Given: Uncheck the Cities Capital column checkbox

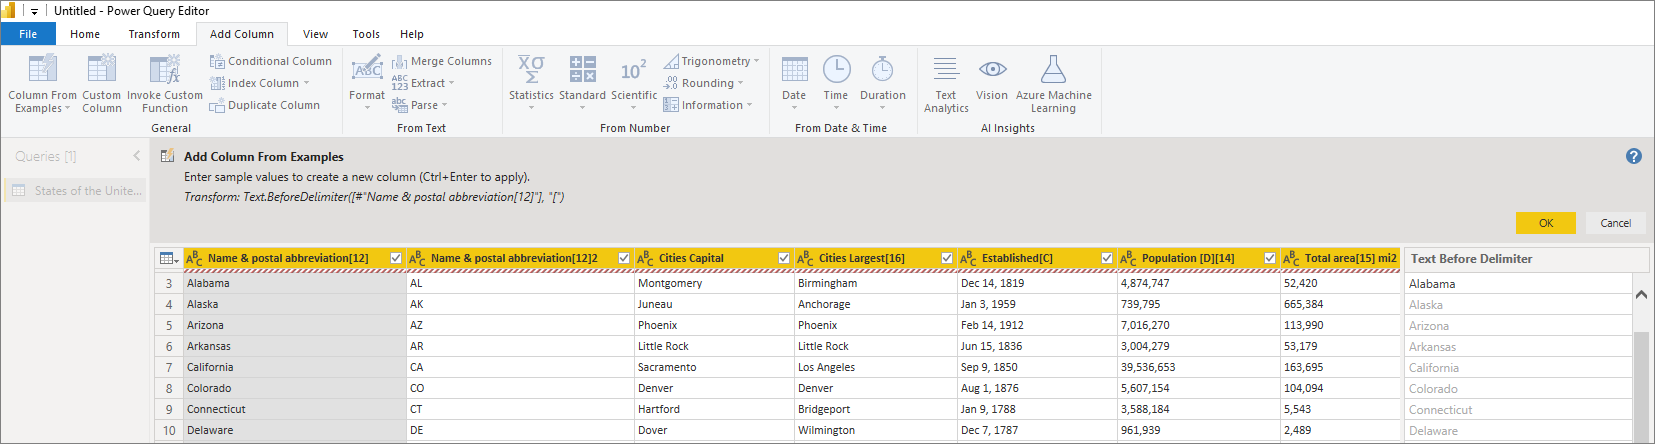Looking at the screenshot, I should point(784,258).
